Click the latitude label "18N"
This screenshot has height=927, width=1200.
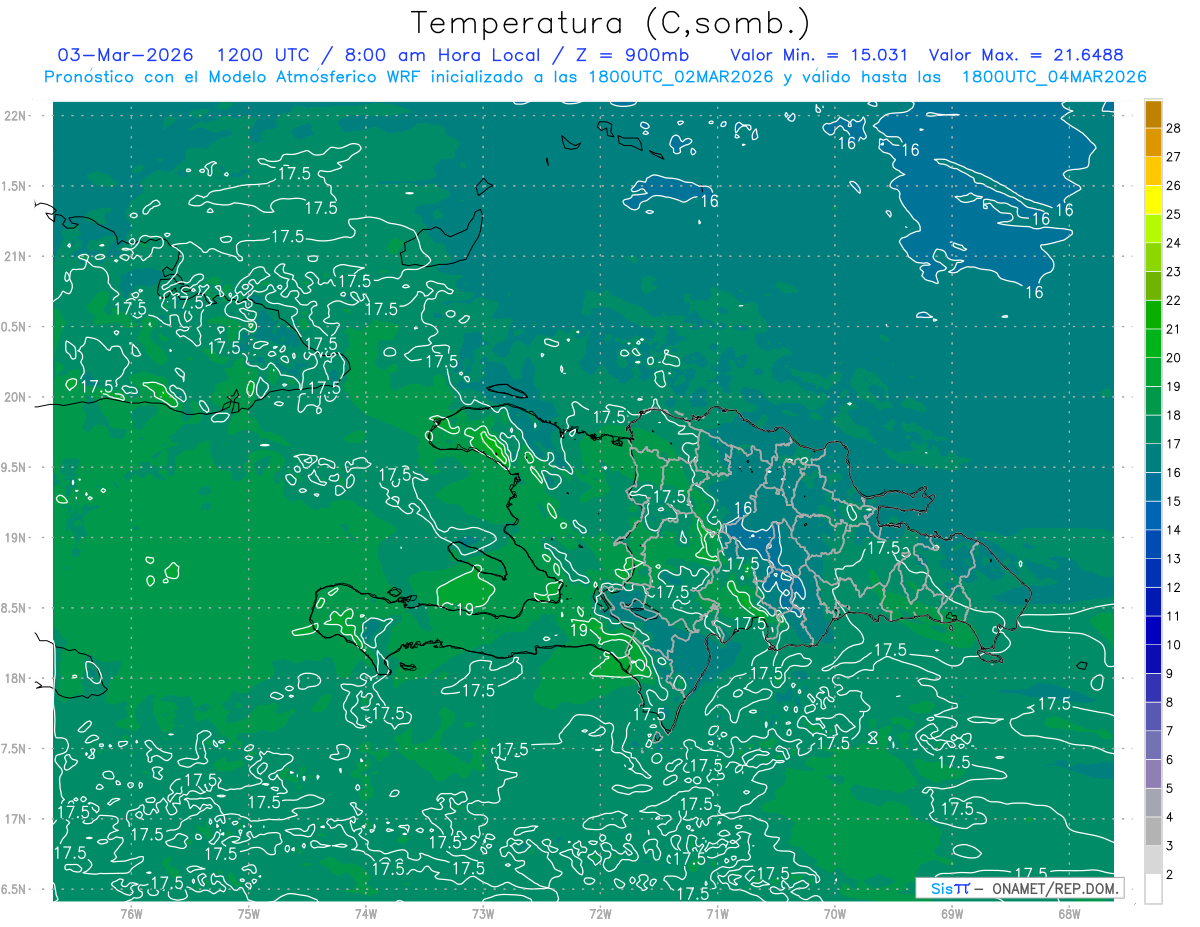pyautogui.click(x=14, y=678)
